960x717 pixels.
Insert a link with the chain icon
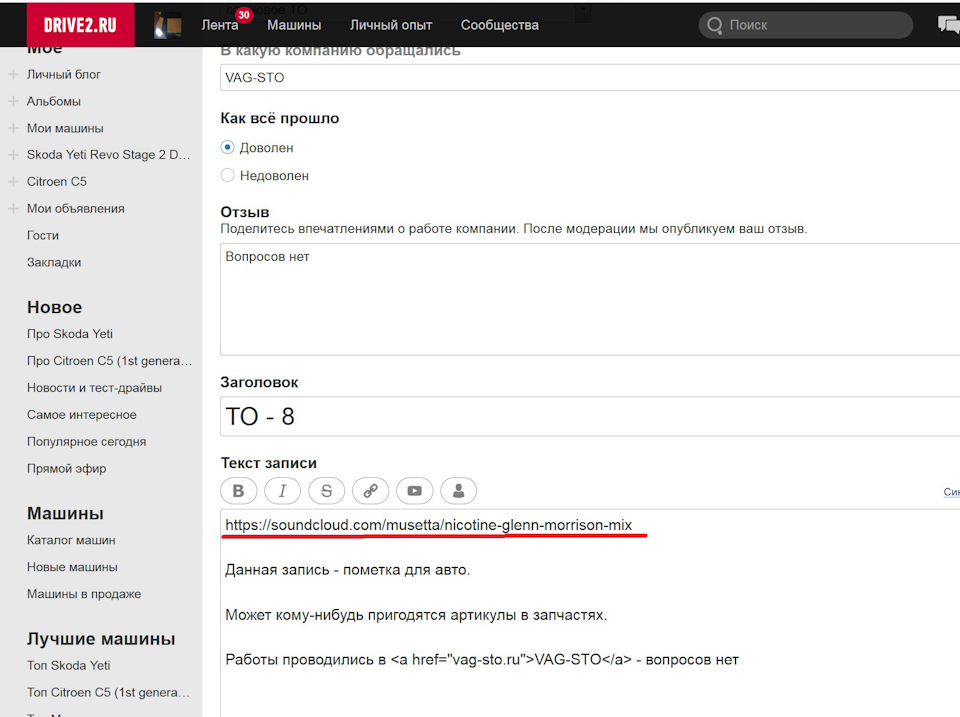(370, 490)
